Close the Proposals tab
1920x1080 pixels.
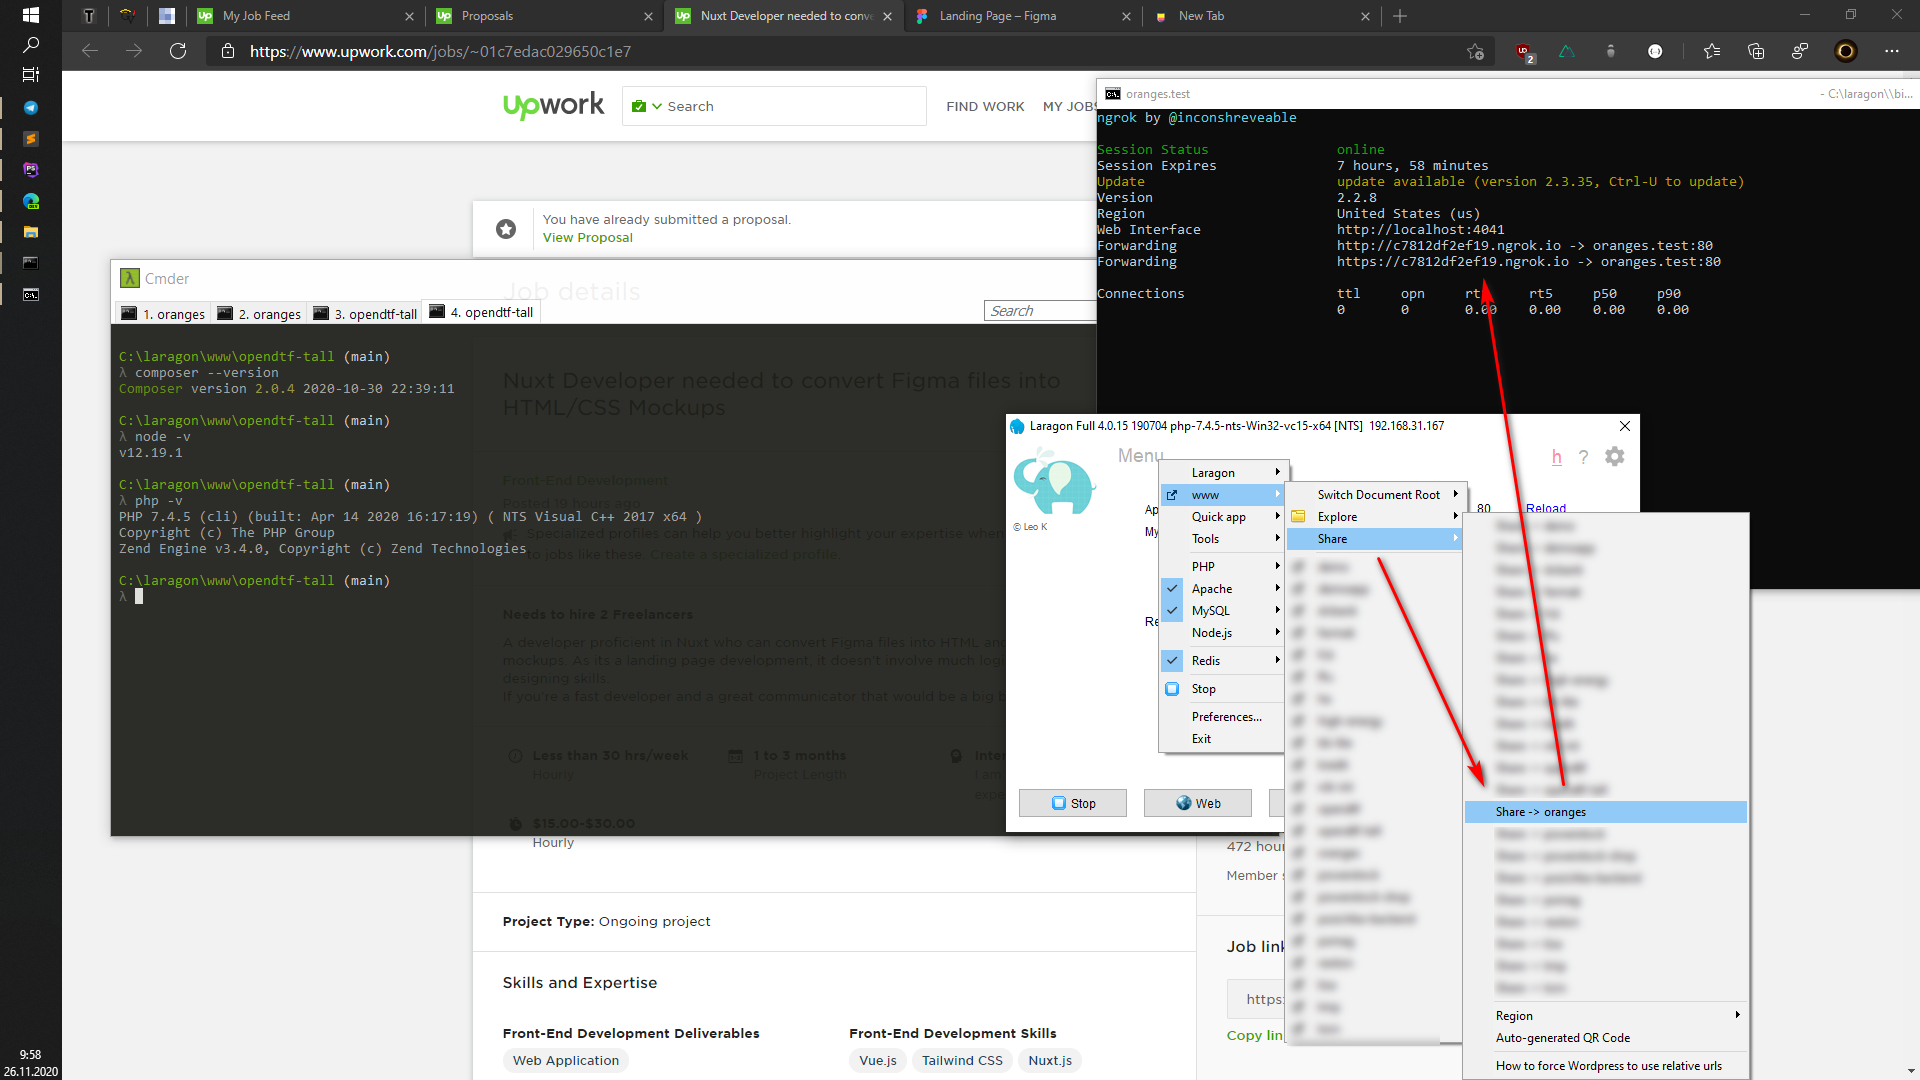point(648,16)
